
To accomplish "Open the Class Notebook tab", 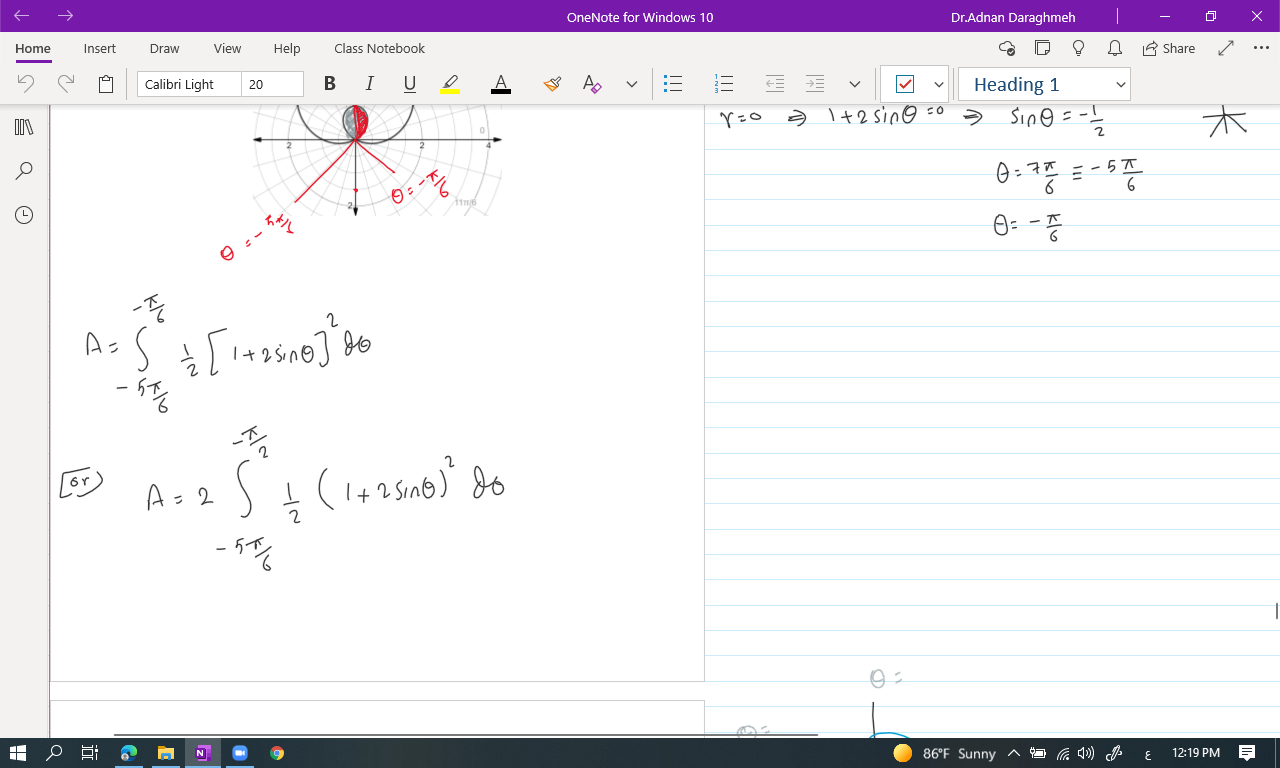I will pyautogui.click(x=379, y=48).
